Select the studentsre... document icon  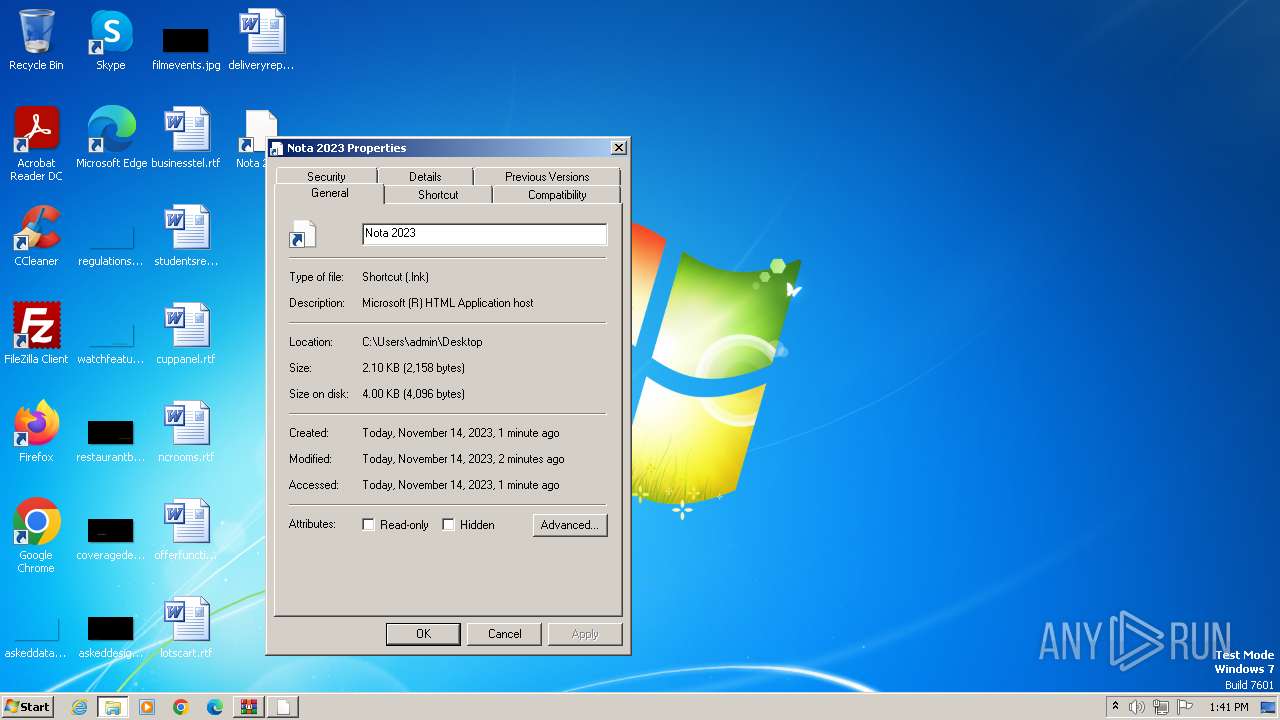point(185,236)
